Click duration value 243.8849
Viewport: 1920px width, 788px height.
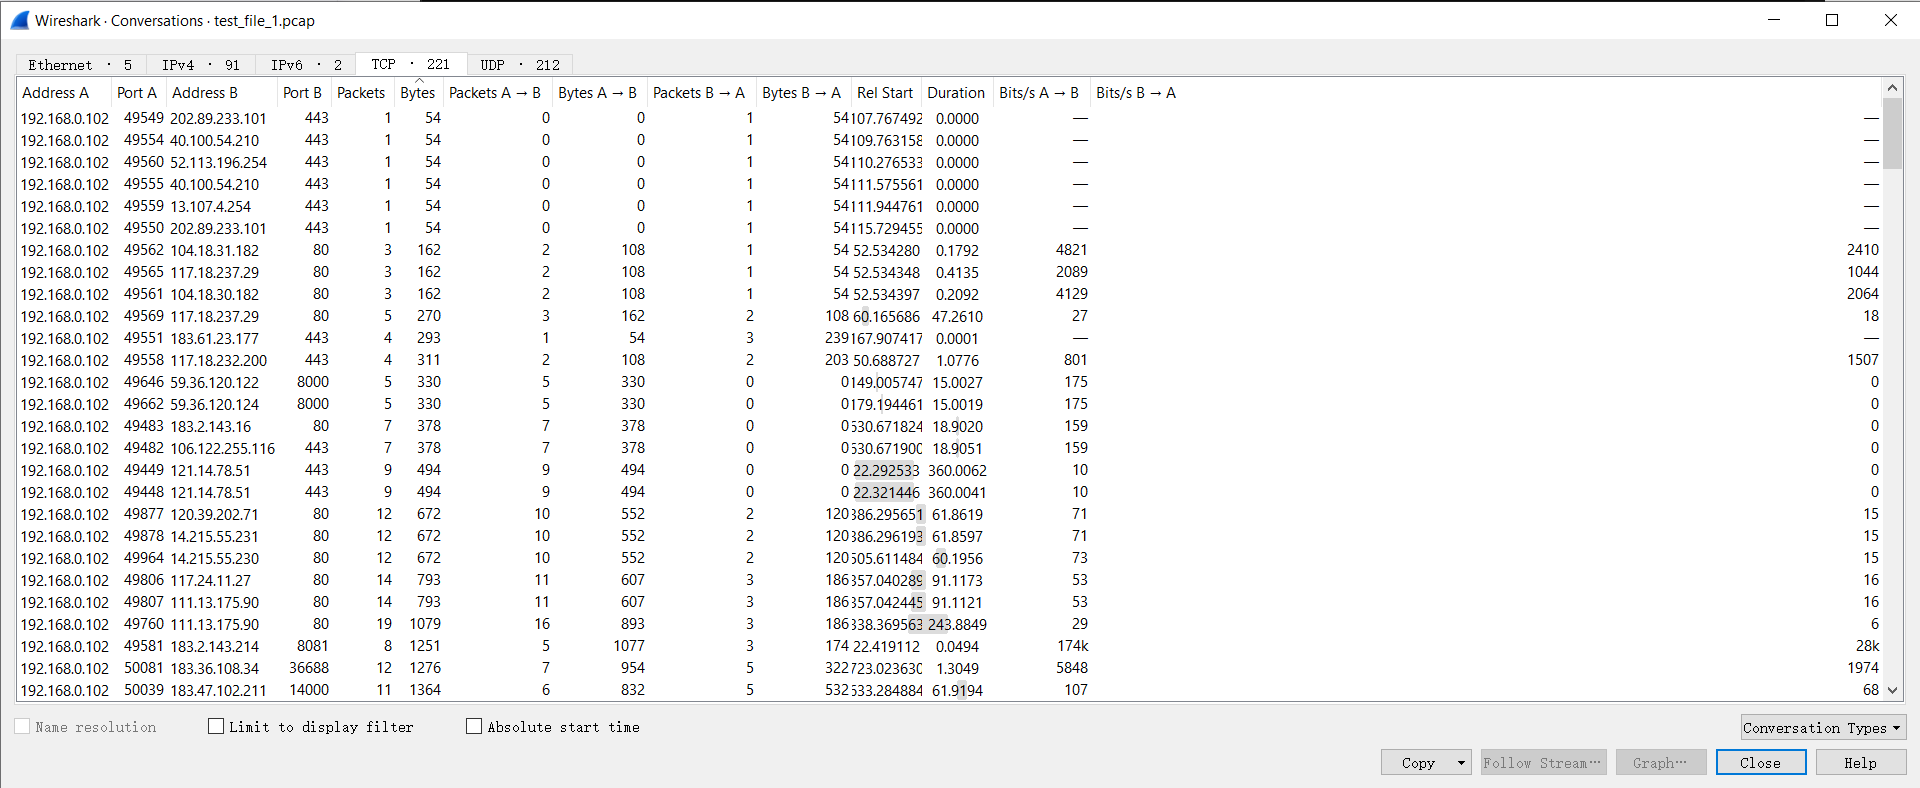957,624
